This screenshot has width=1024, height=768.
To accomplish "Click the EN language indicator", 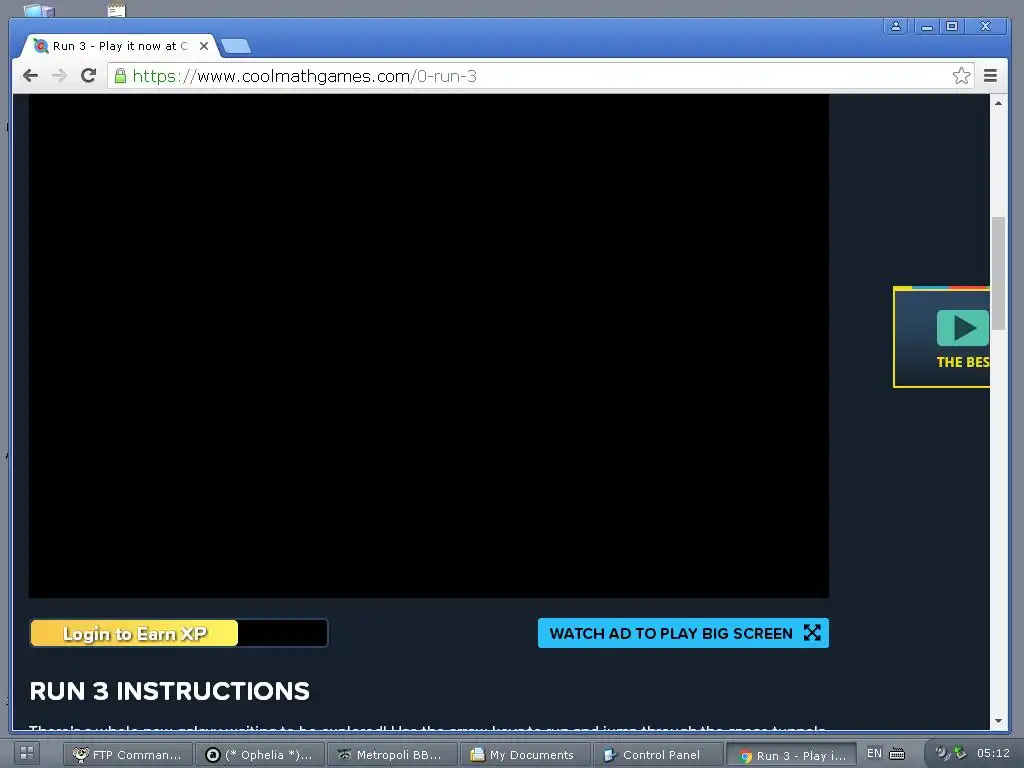I will [x=874, y=754].
